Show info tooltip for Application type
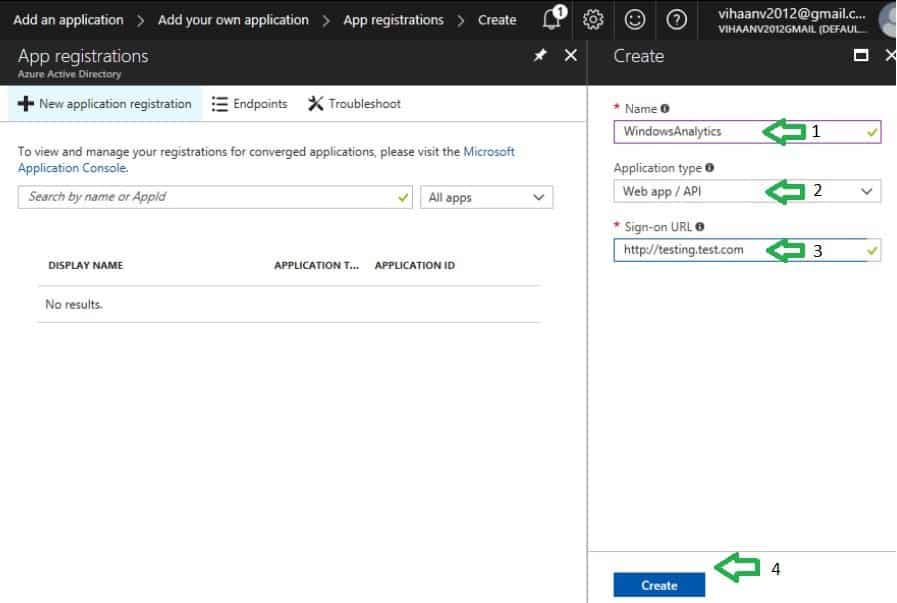 [x=709, y=168]
